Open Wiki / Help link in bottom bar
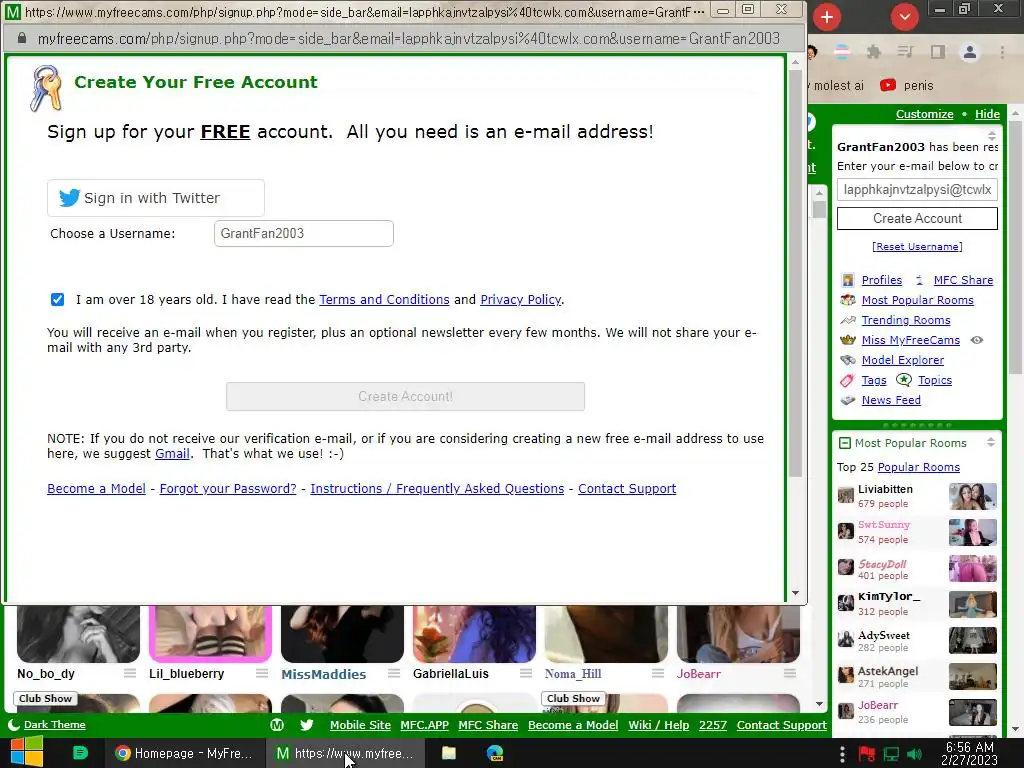Image resolution: width=1024 pixels, height=768 pixels. click(658, 725)
